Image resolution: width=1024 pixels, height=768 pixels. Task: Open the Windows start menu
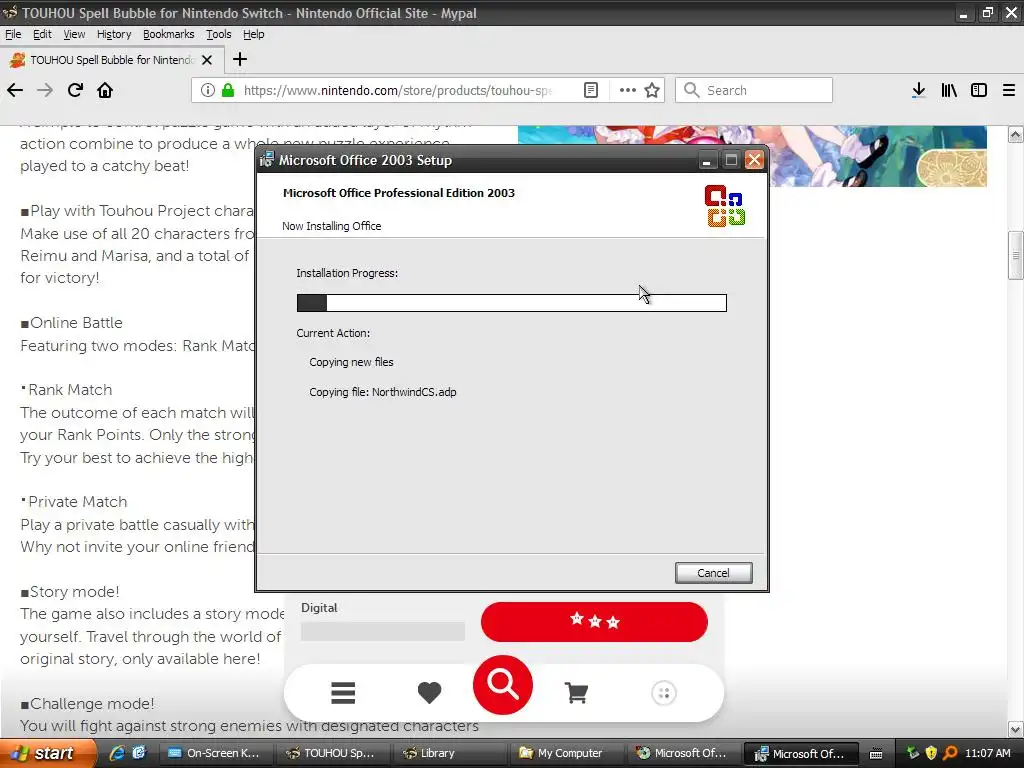(x=47, y=753)
